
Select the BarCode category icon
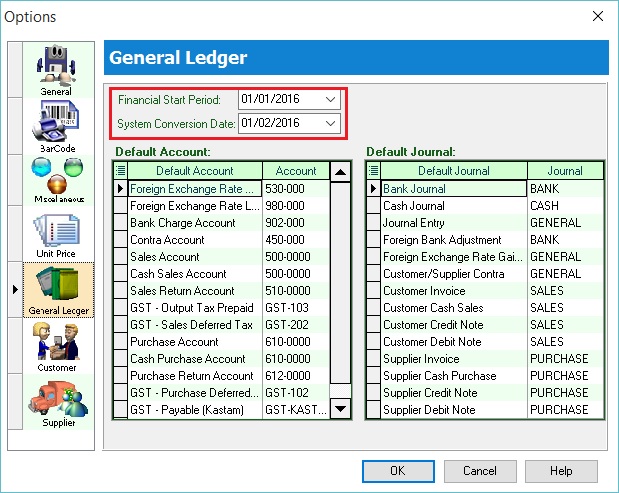[56, 126]
